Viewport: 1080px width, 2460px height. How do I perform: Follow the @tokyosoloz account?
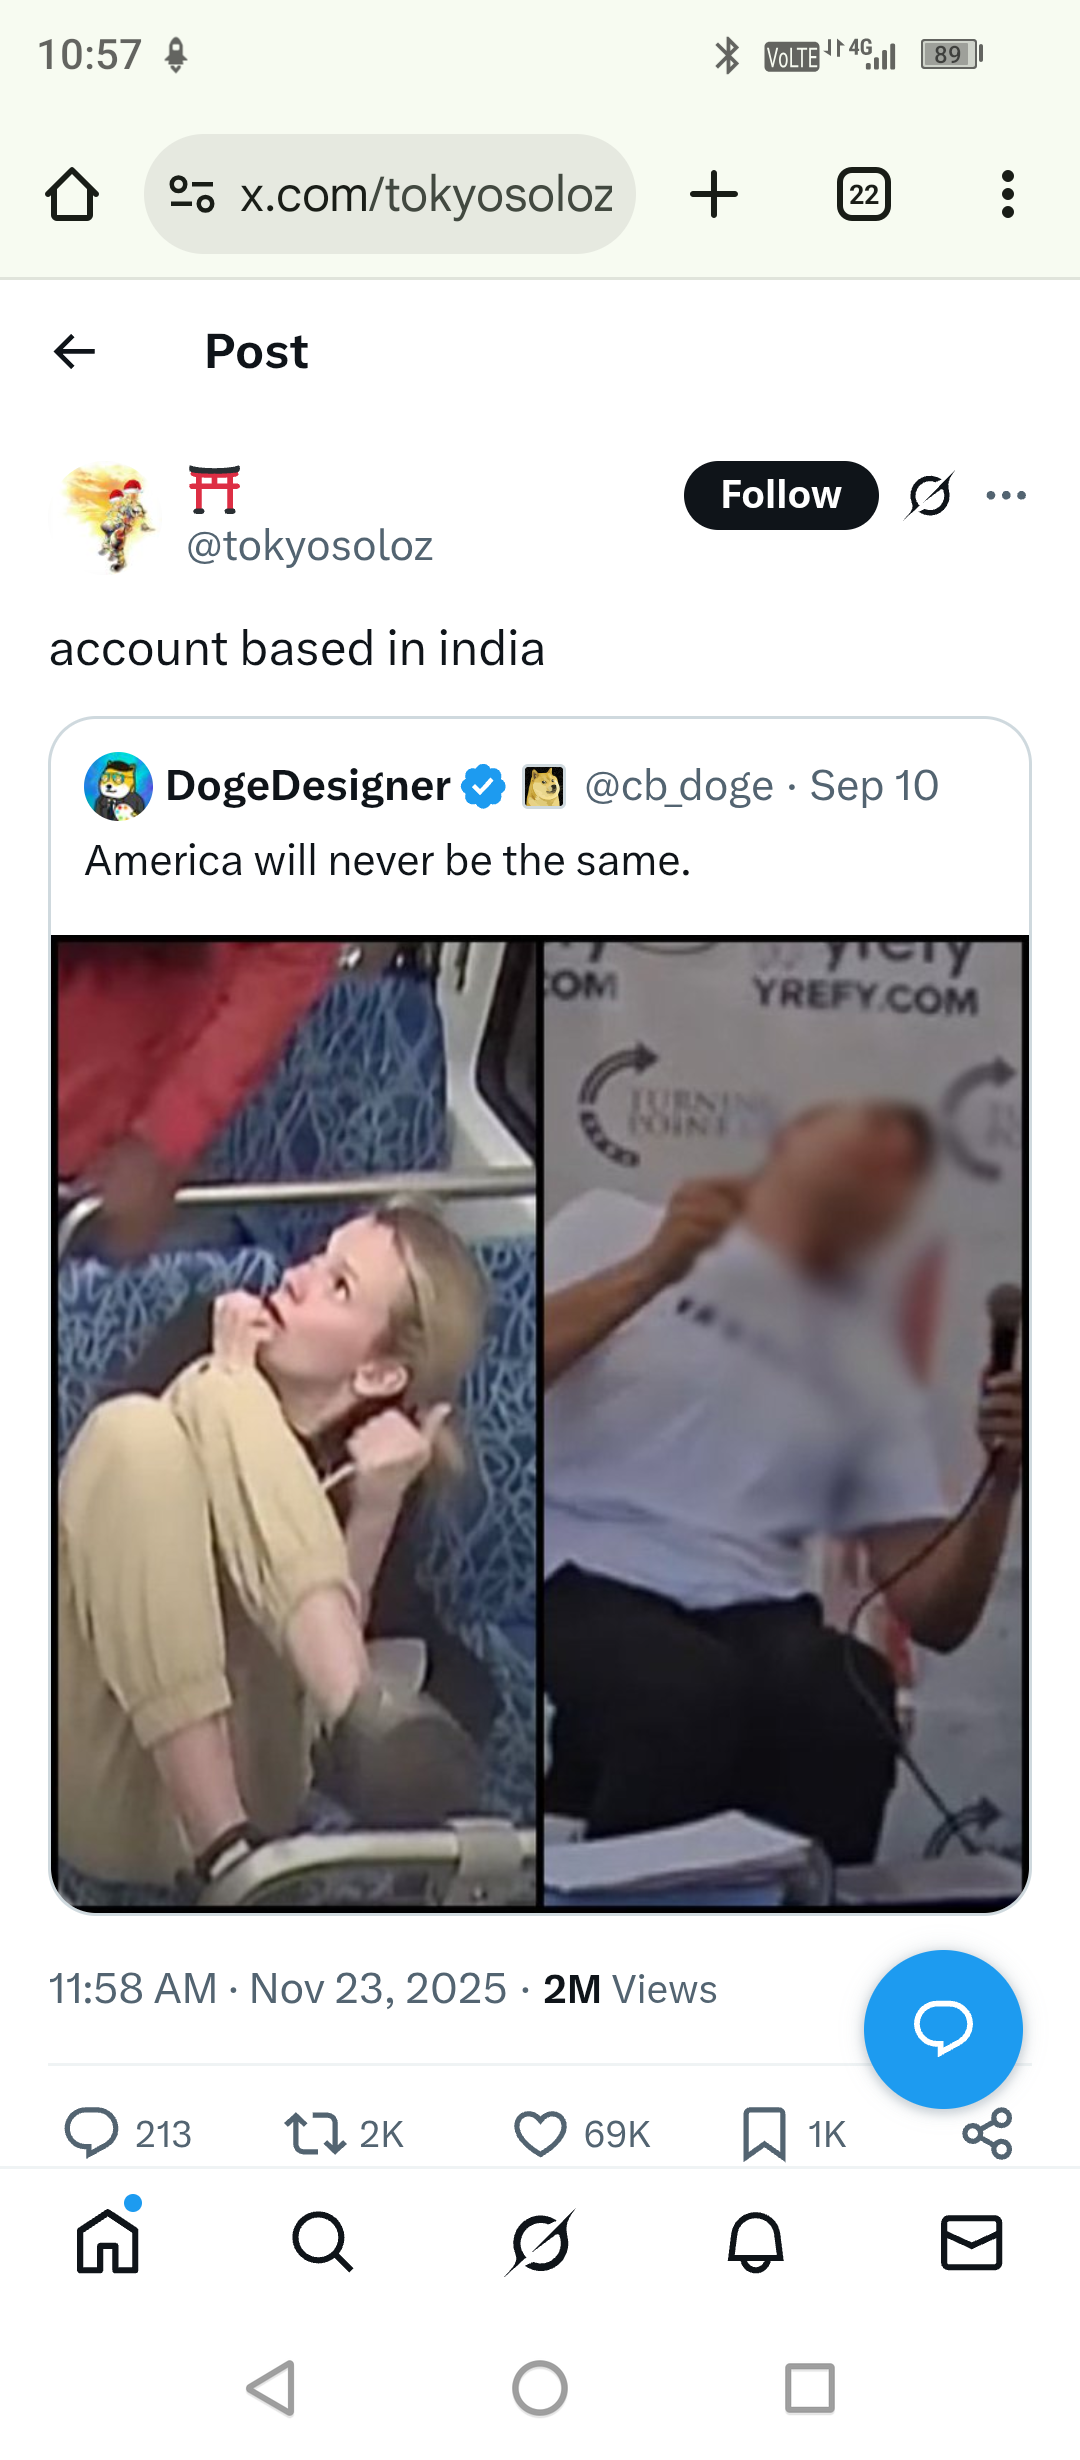(781, 495)
